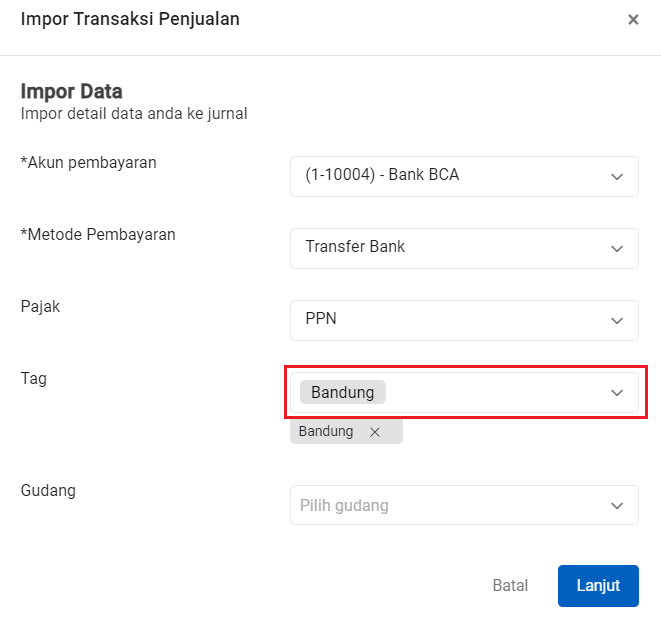Click the Akun pembayaran field label
This screenshot has width=661, height=634.
pyautogui.click(x=89, y=162)
